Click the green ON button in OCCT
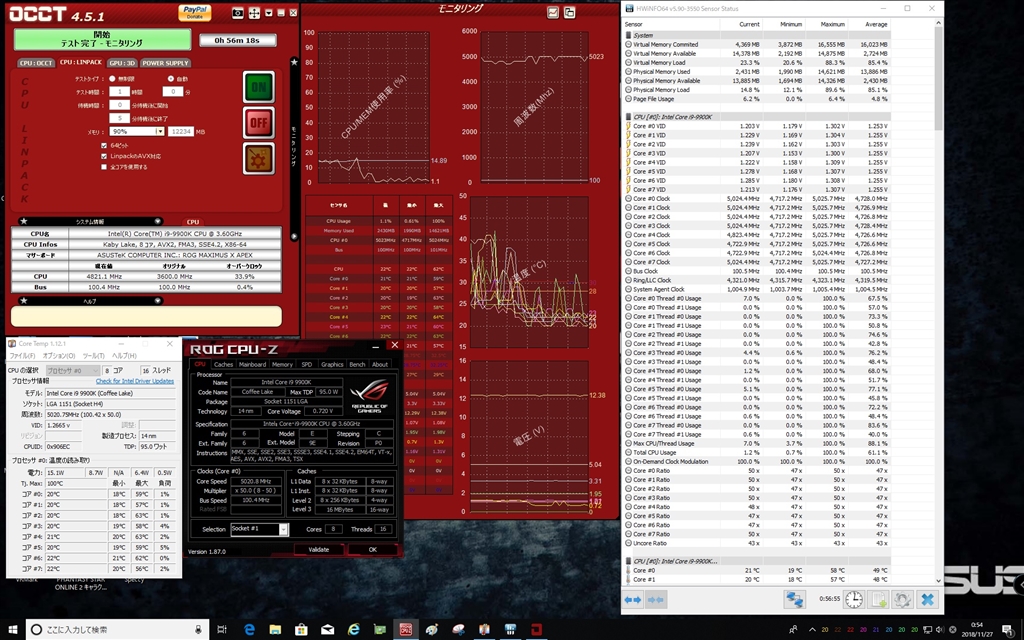 coord(259,87)
